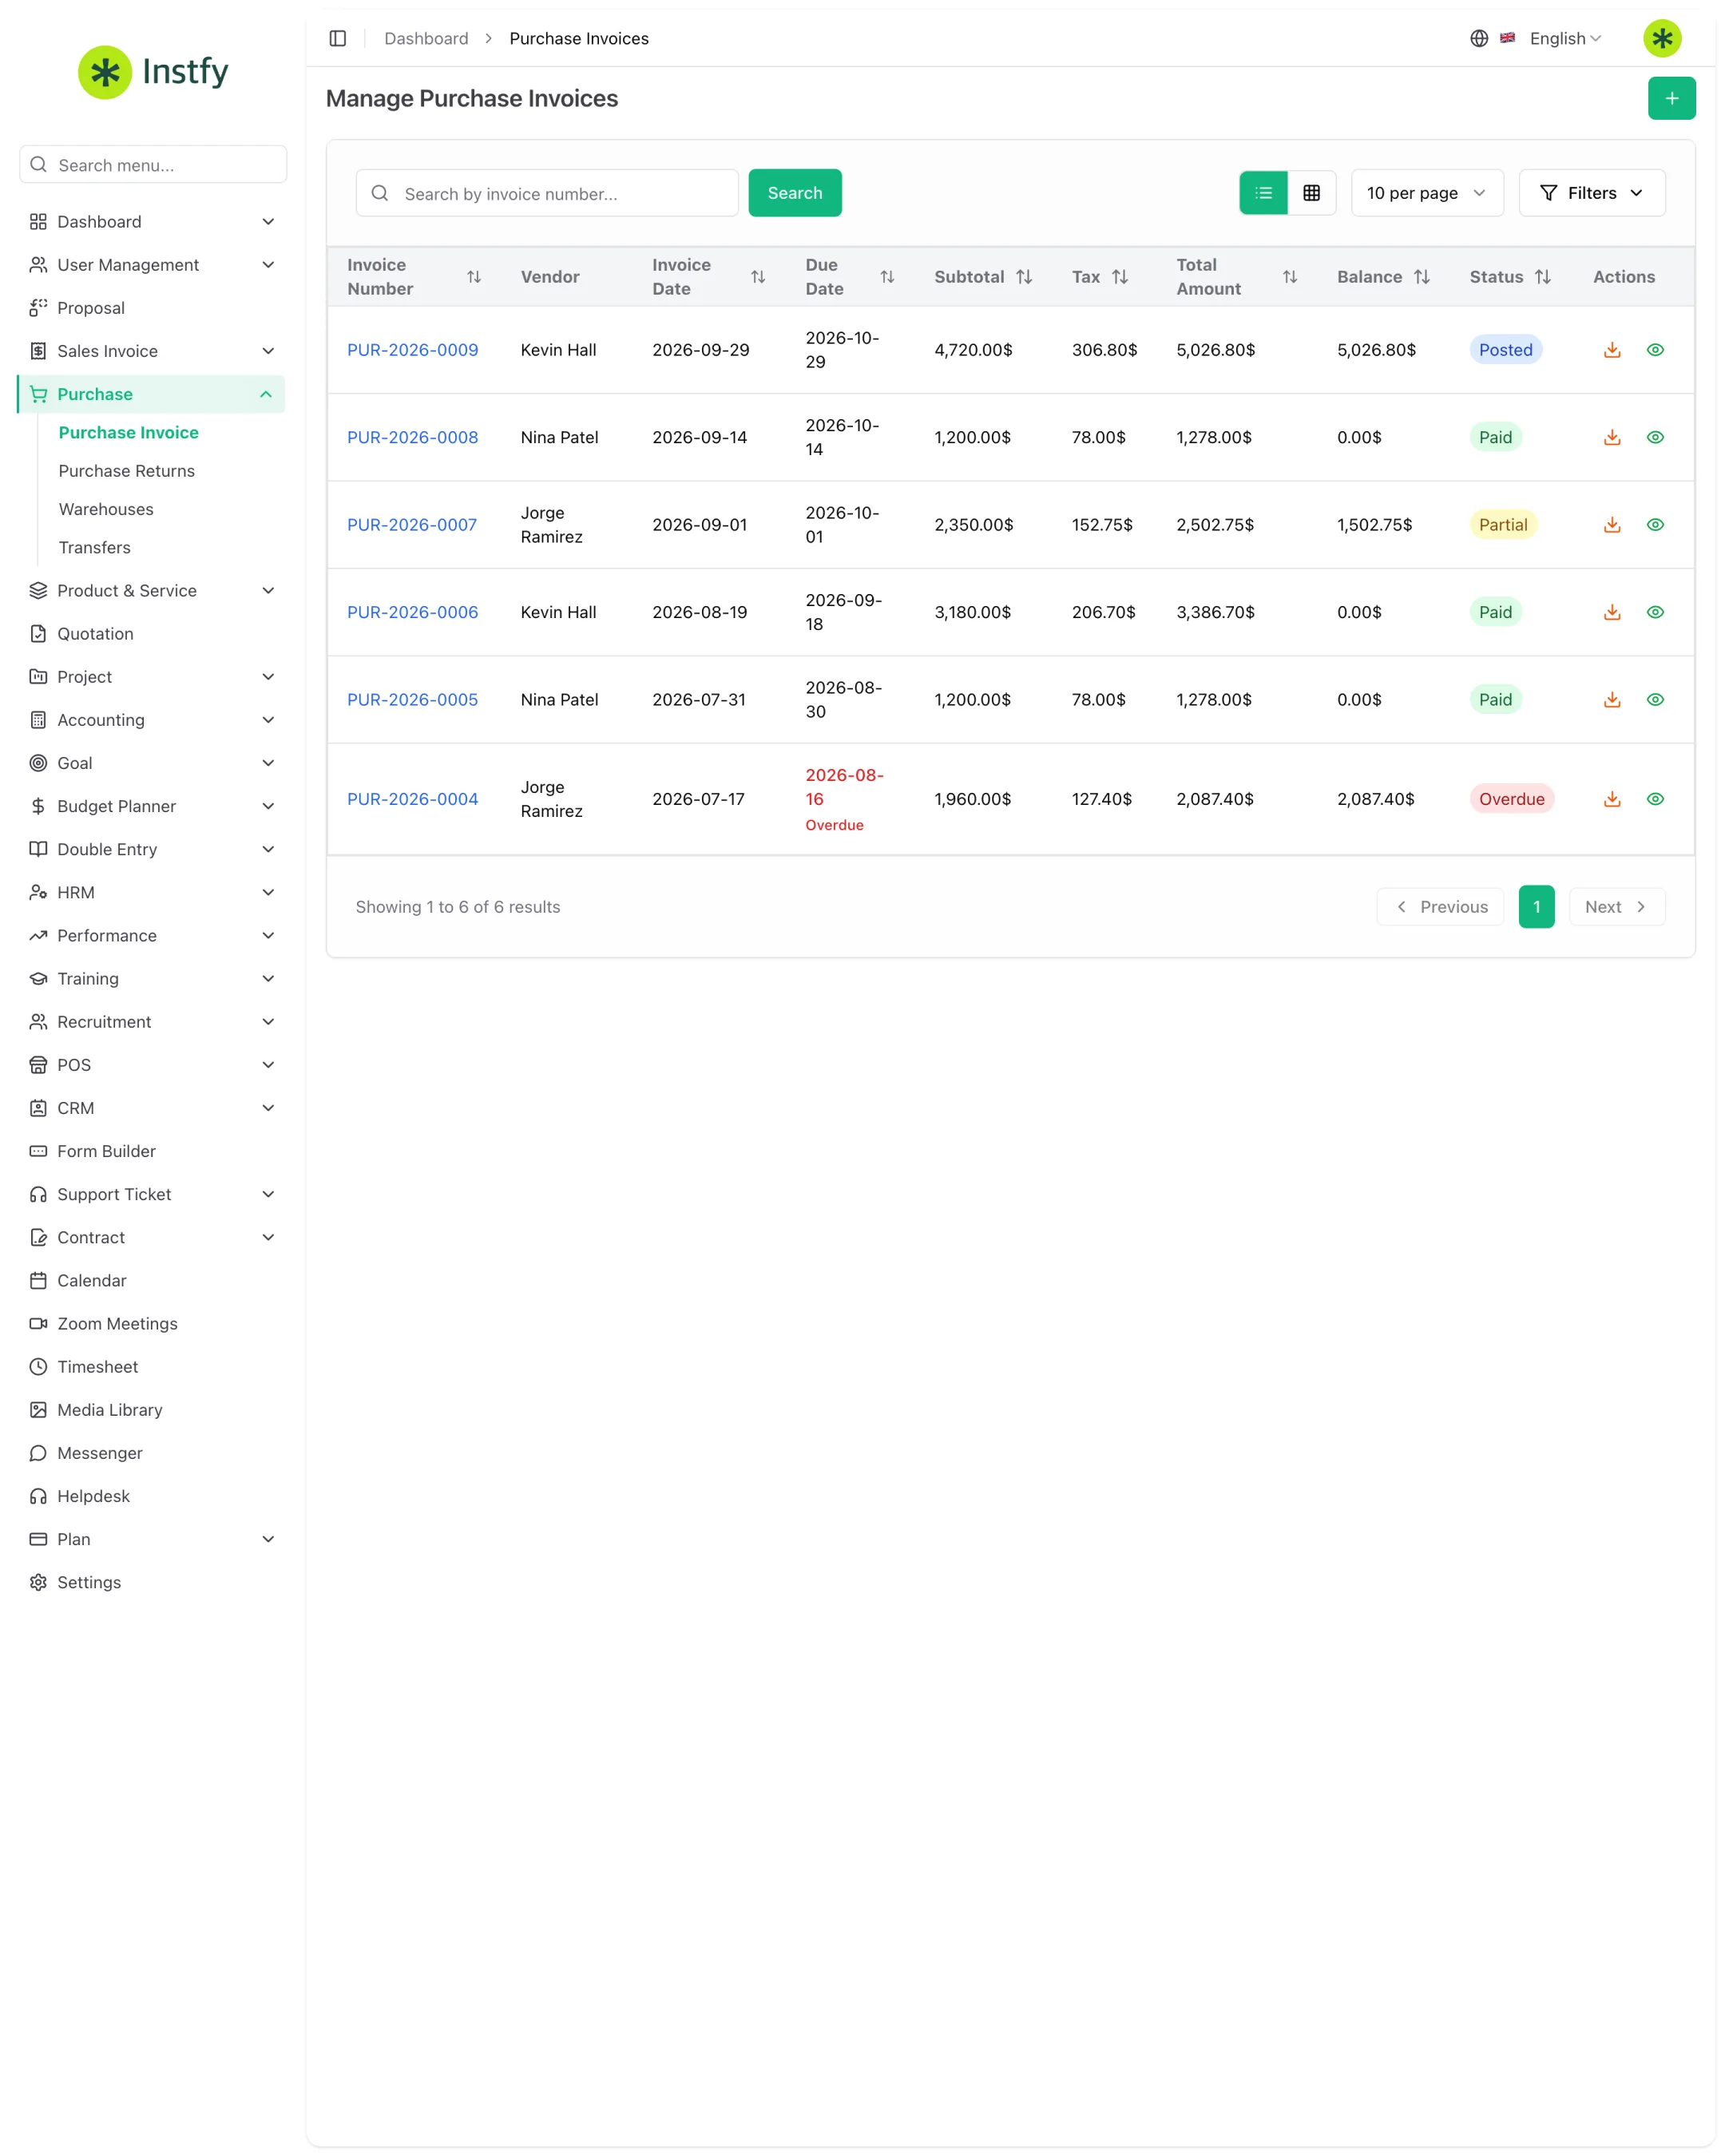Download invoice PUR-2026-0007
The image size is (1725, 2156).
click(1611, 525)
